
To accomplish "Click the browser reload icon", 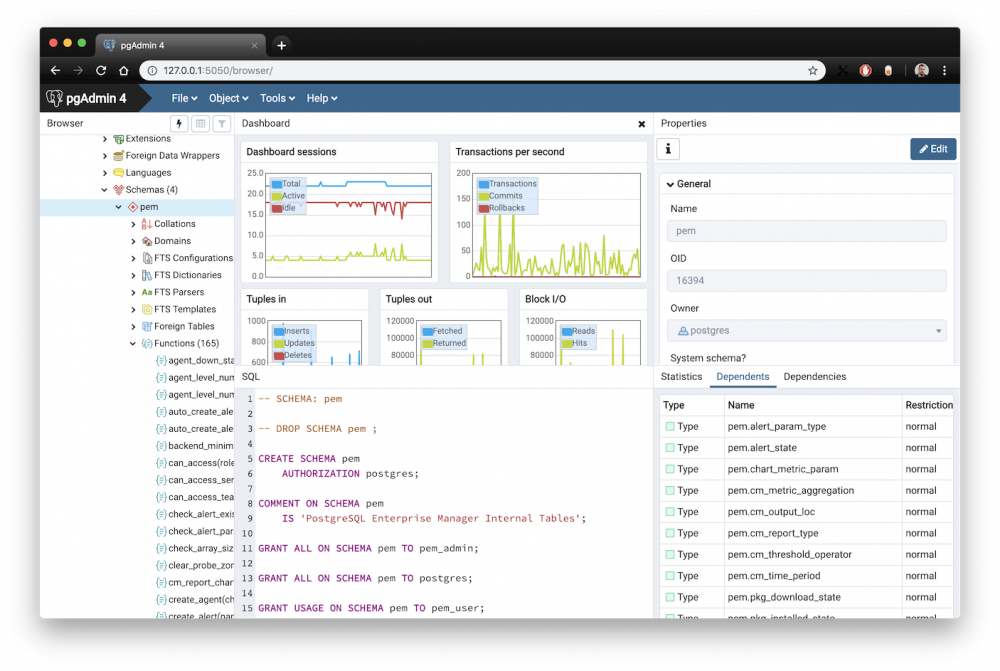I will click(101, 71).
